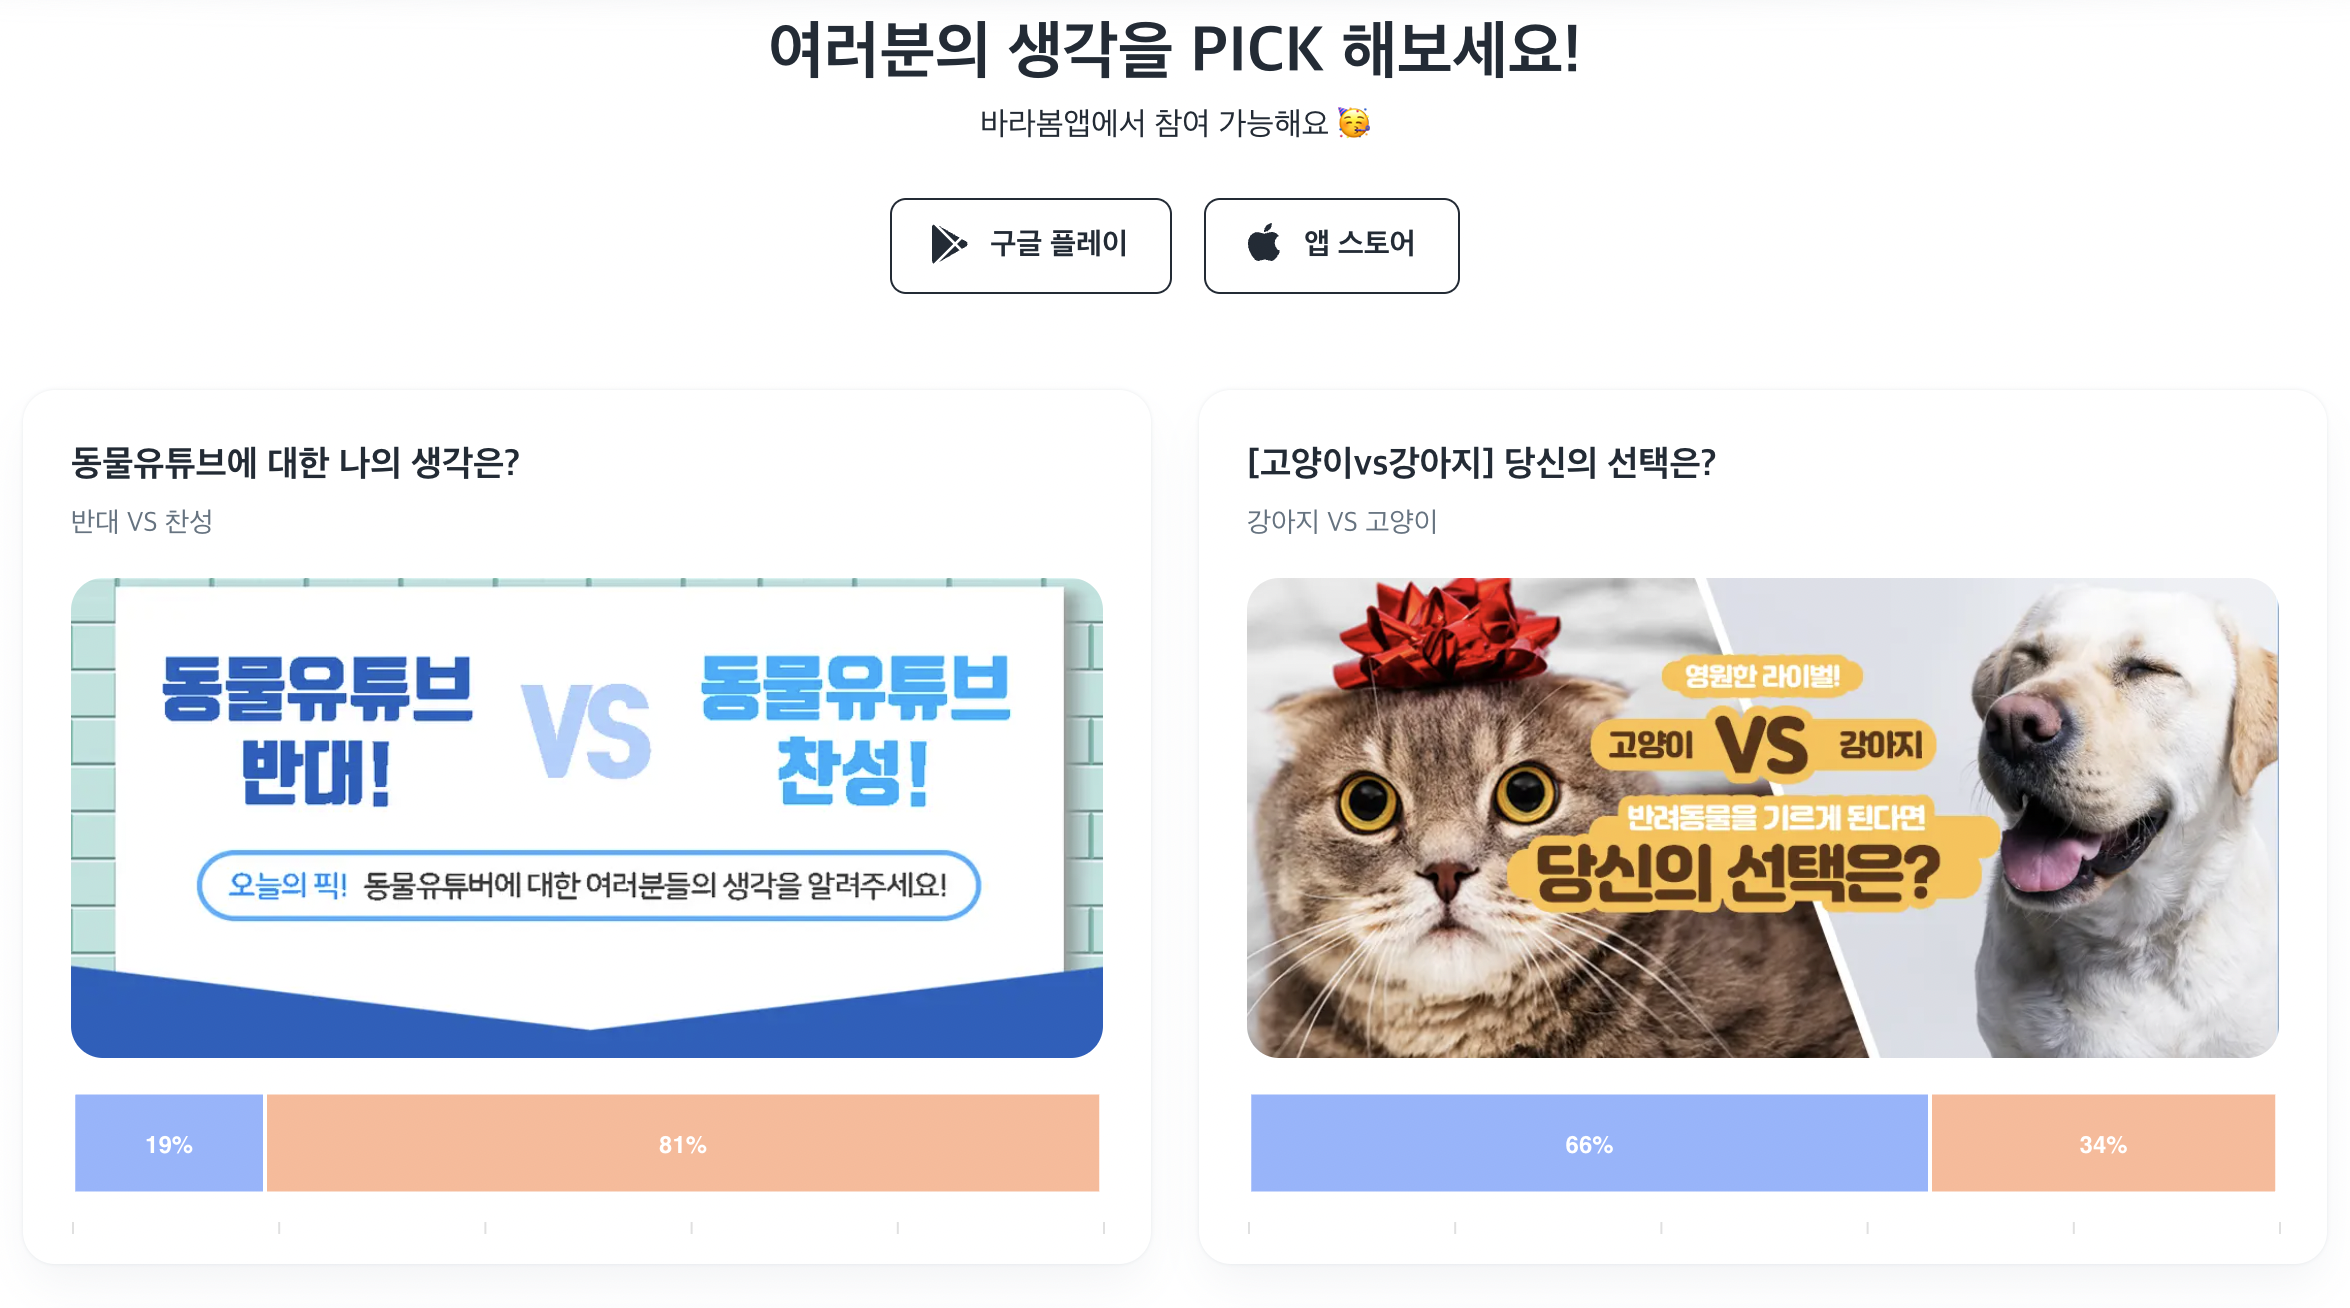The height and width of the screenshot is (1308, 2350).
Task: Click the party face emoji
Action: point(1354,123)
